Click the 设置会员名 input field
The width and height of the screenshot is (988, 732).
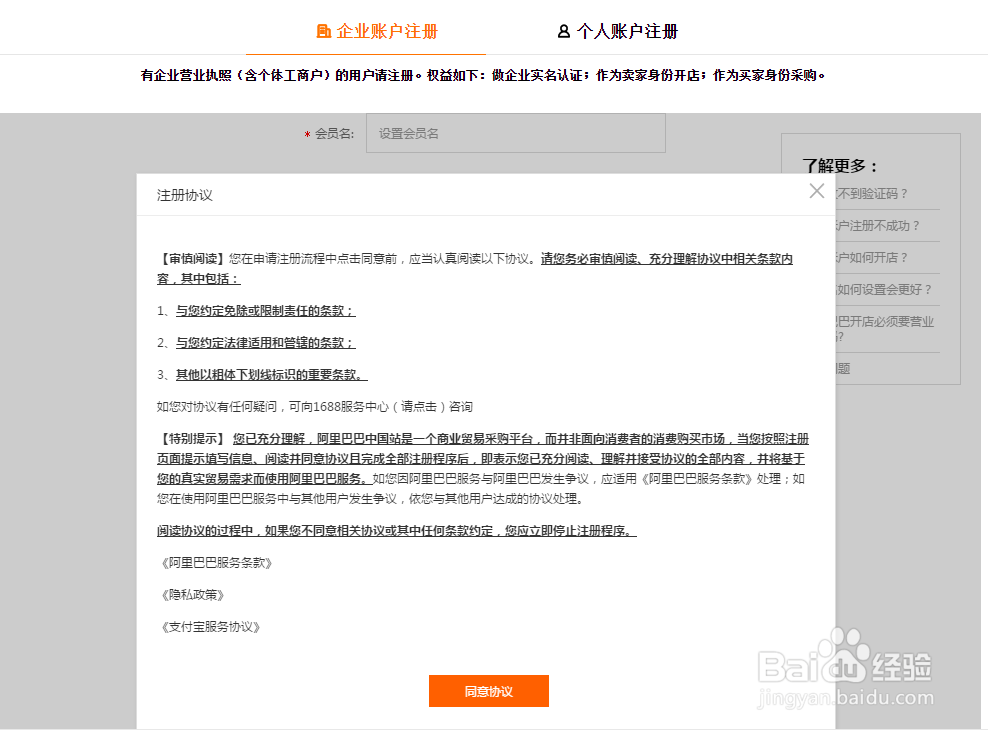click(x=515, y=132)
